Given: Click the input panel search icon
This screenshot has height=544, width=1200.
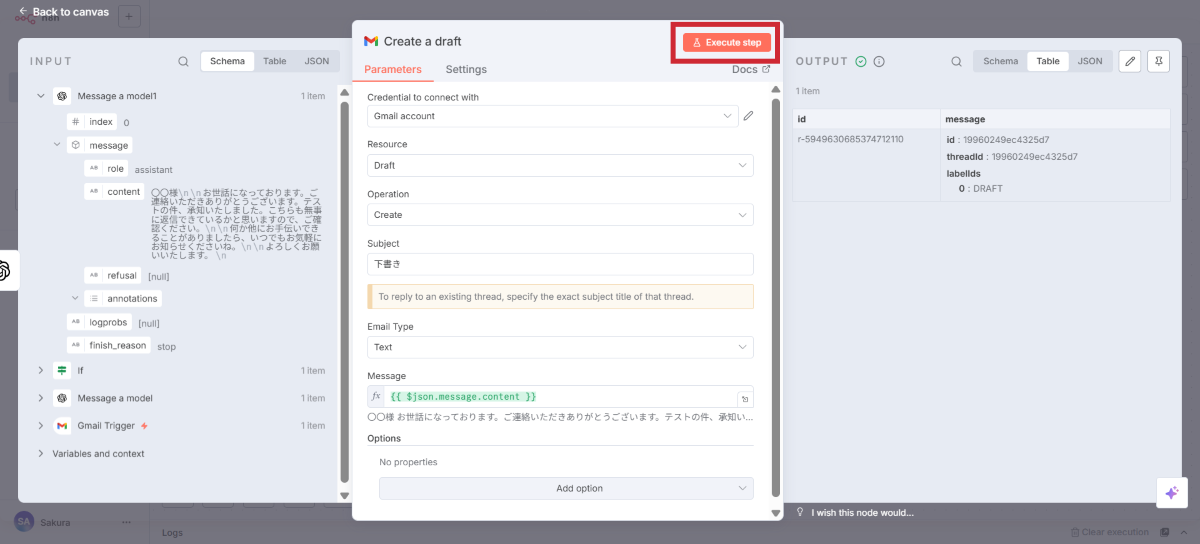Looking at the screenshot, I should pos(183,61).
